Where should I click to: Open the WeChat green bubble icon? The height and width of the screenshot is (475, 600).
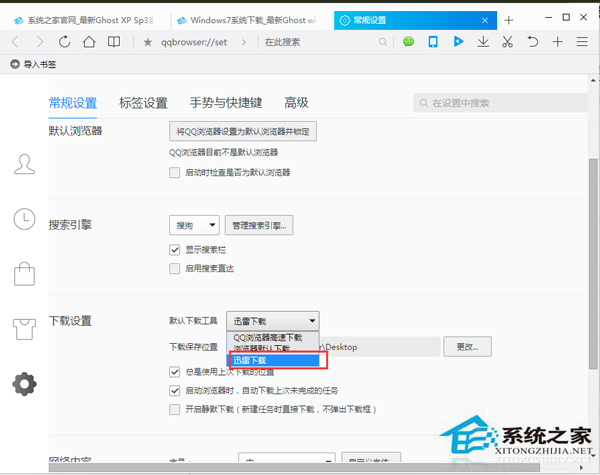[408, 41]
